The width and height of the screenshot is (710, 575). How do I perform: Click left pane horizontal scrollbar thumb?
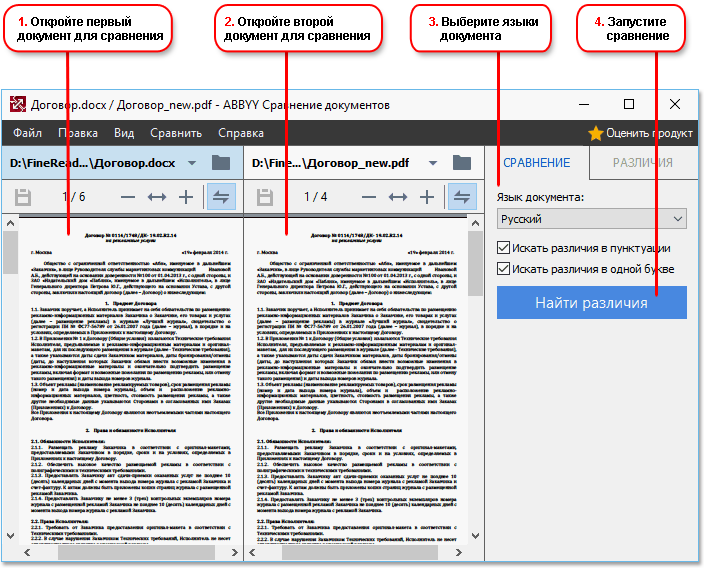(x=136, y=552)
